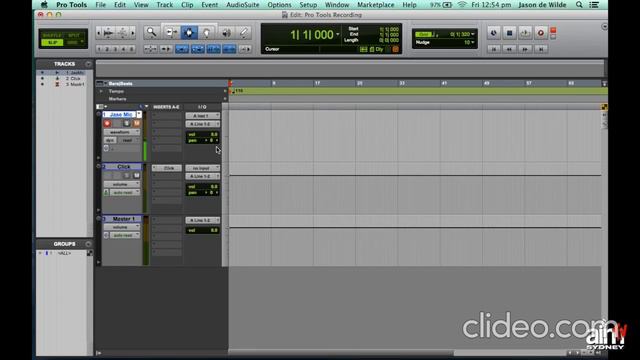Click the Stop transport button
The image size is (640, 360).
[509, 33]
